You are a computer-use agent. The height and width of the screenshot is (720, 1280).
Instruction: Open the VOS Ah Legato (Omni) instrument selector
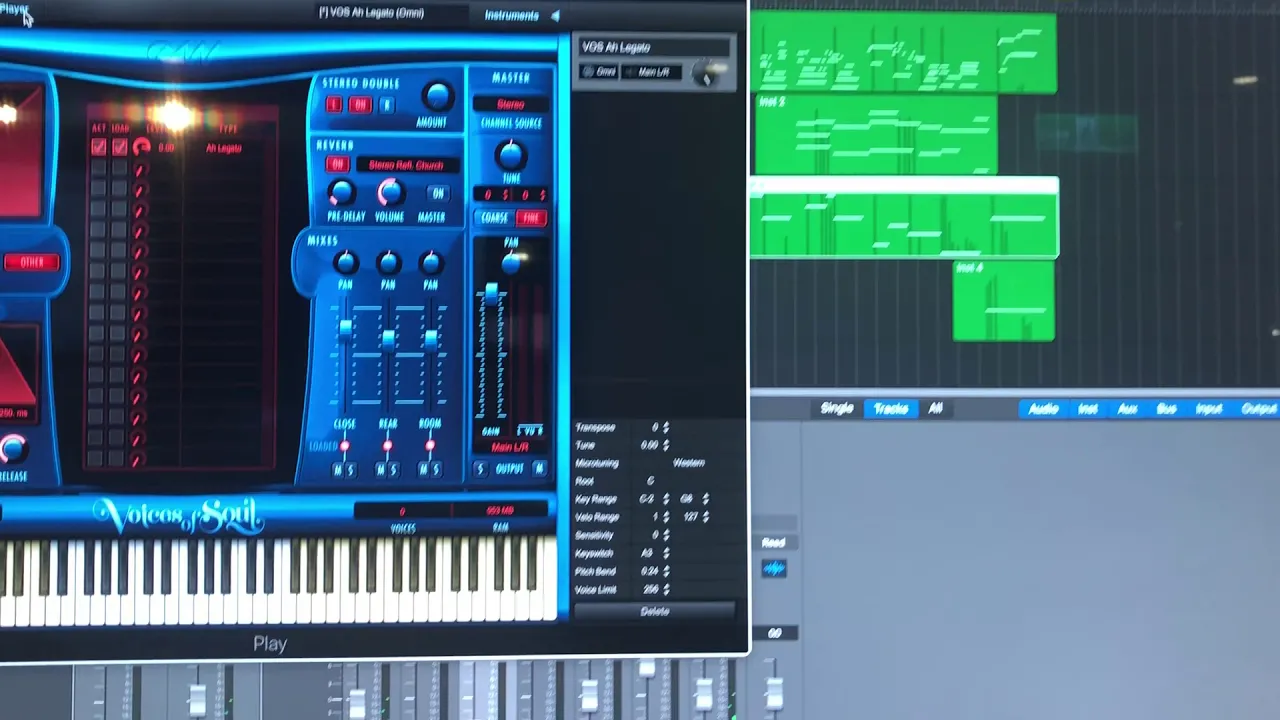pos(390,13)
